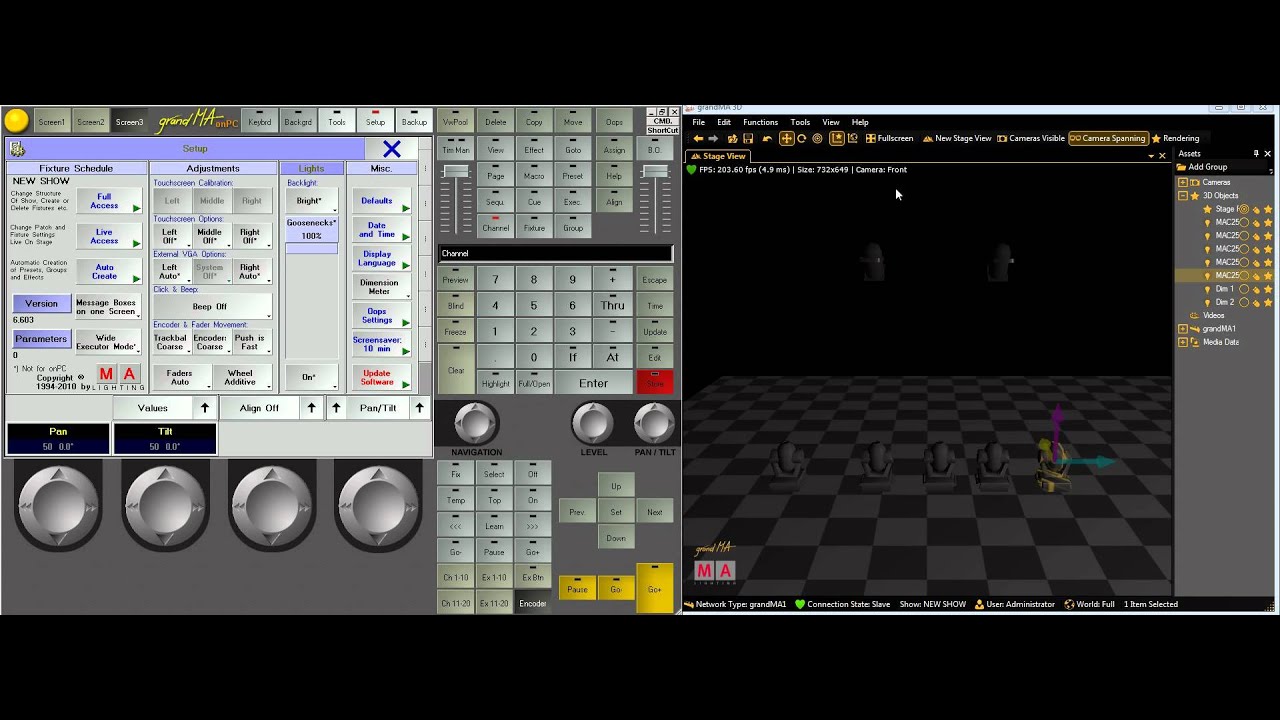Toggle Camera Spanning in 3D toolbar

[1108, 139]
